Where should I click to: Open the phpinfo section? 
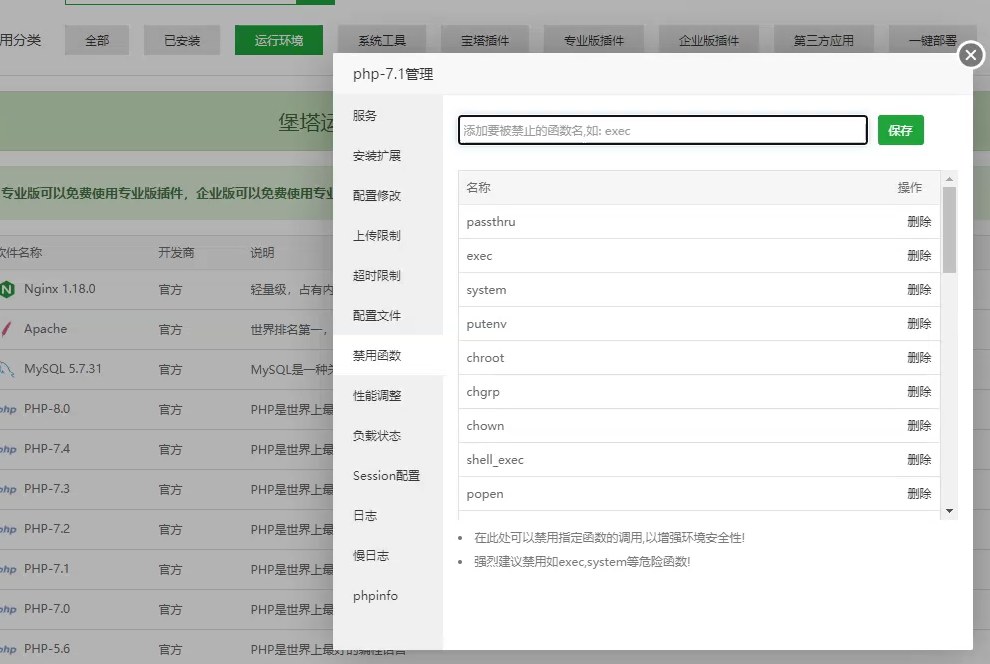388,595
